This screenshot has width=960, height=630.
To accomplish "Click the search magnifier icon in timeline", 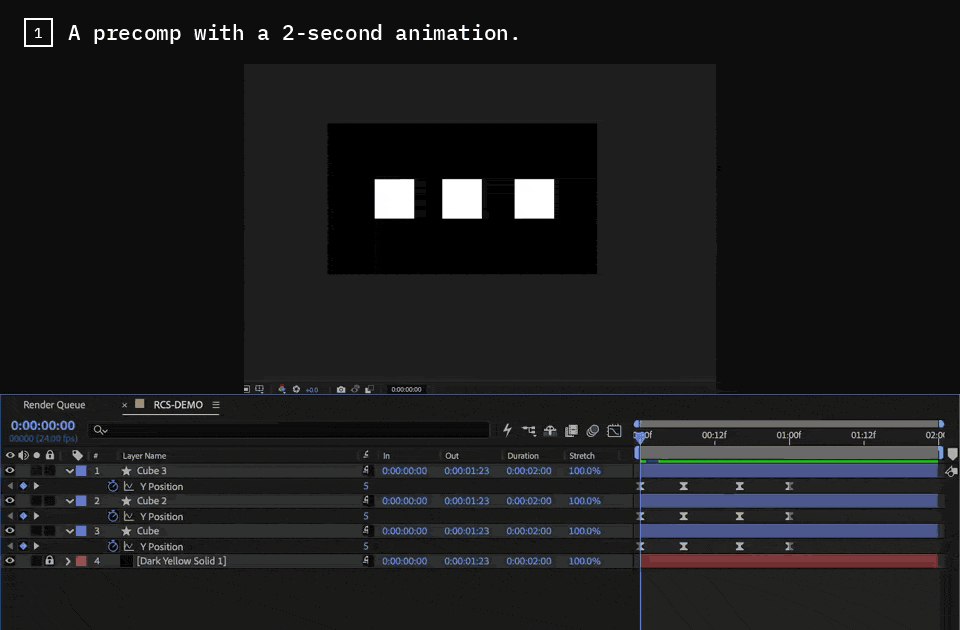I will coord(98,430).
